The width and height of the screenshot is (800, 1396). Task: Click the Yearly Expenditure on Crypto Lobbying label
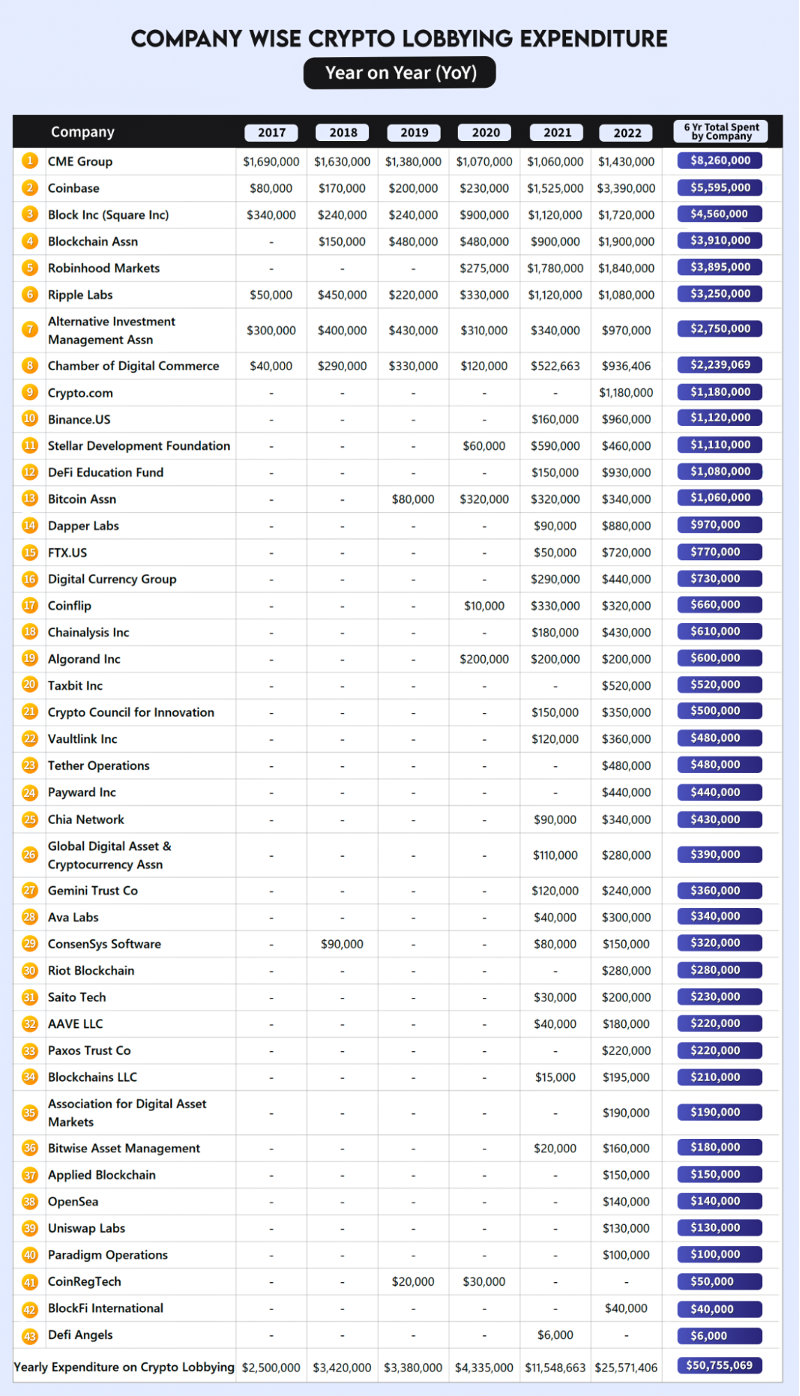(x=123, y=1366)
